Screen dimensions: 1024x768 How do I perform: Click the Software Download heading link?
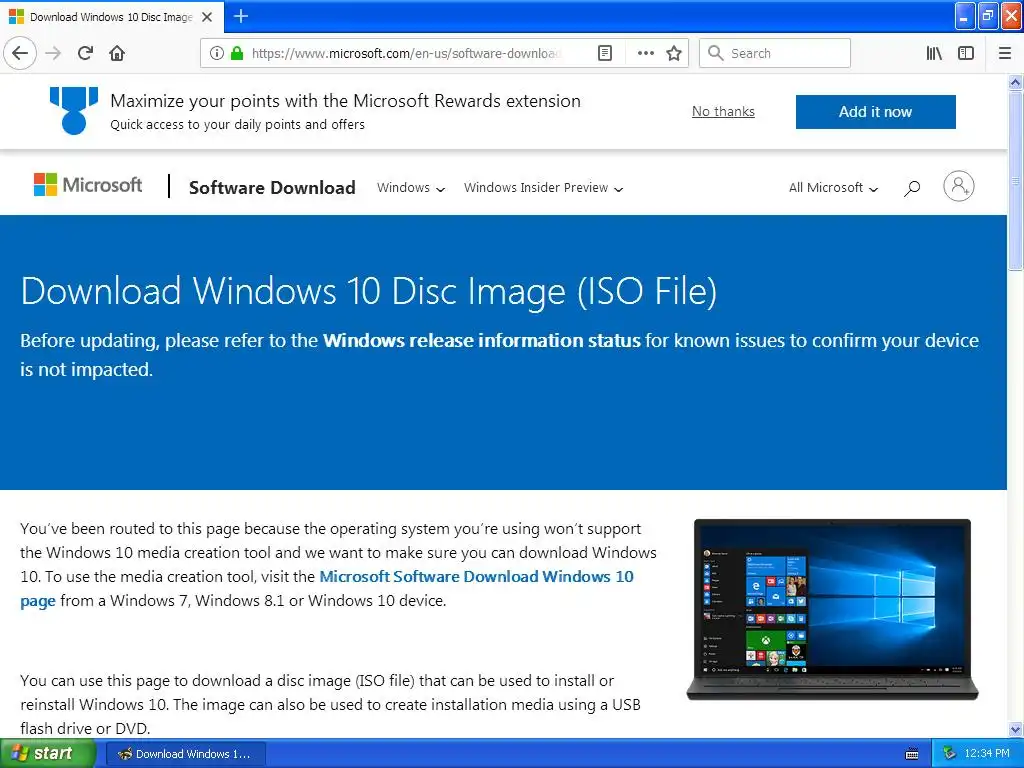coord(272,187)
